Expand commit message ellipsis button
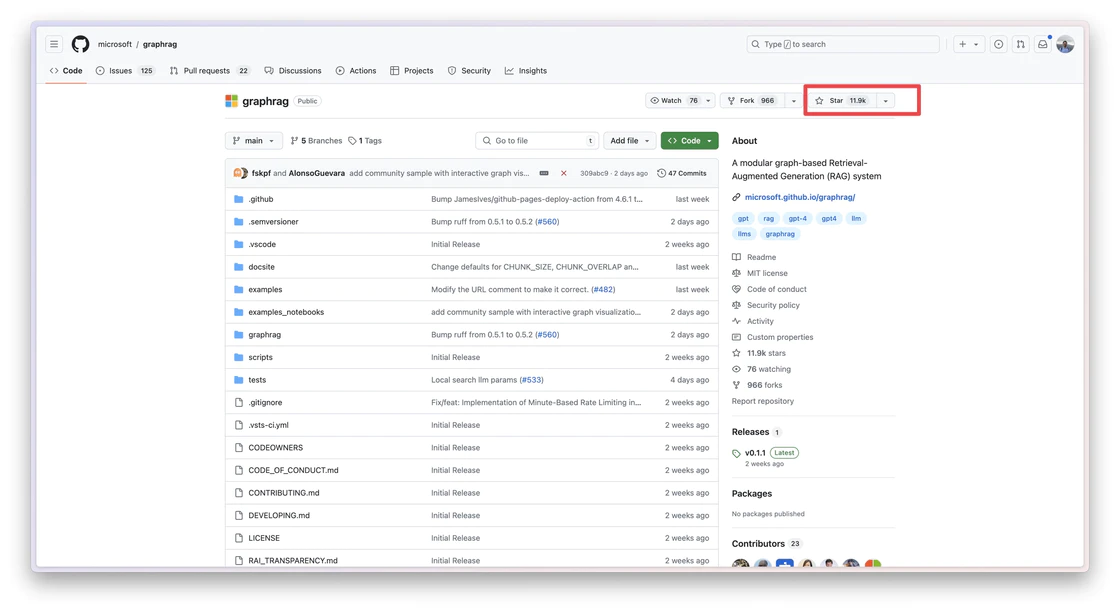 point(544,174)
